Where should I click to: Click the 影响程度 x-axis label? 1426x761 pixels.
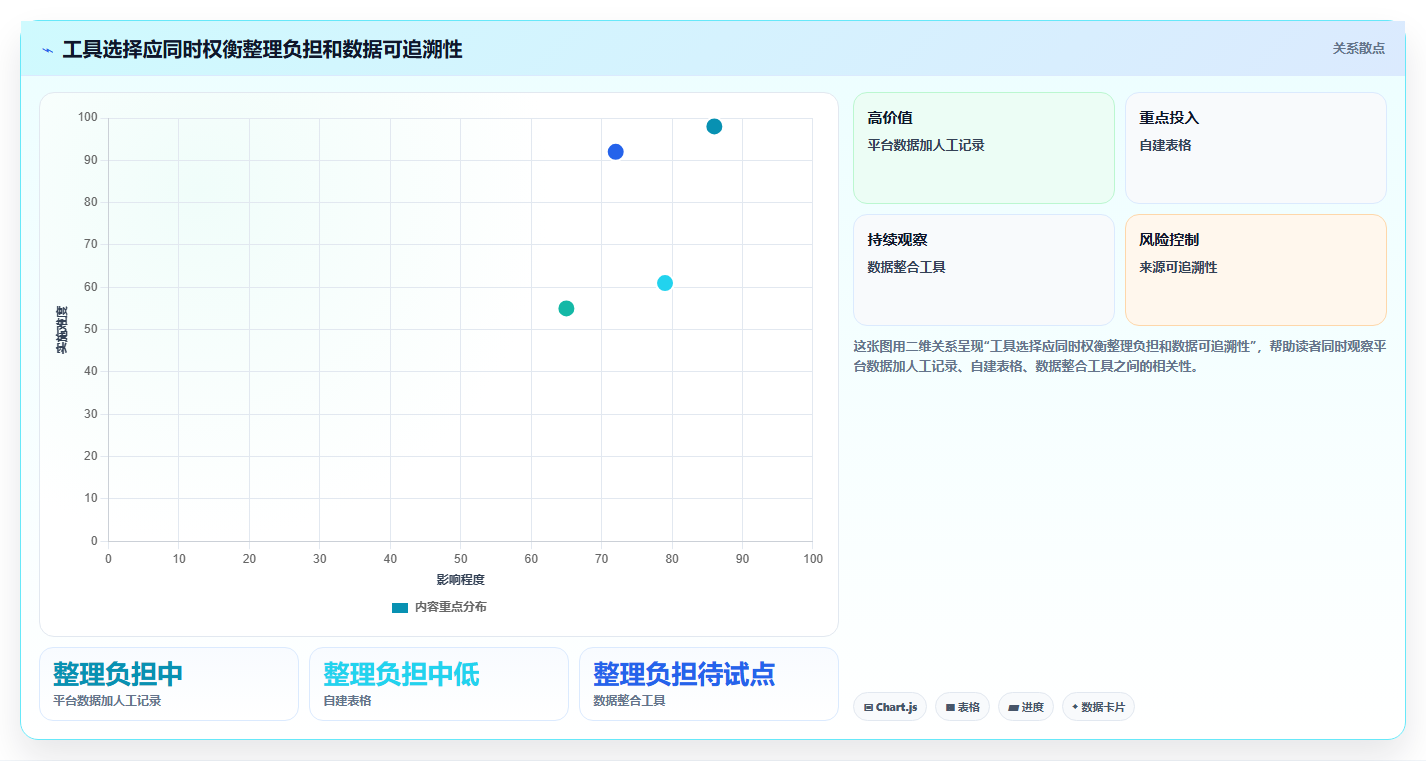pyautogui.click(x=460, y=580)
